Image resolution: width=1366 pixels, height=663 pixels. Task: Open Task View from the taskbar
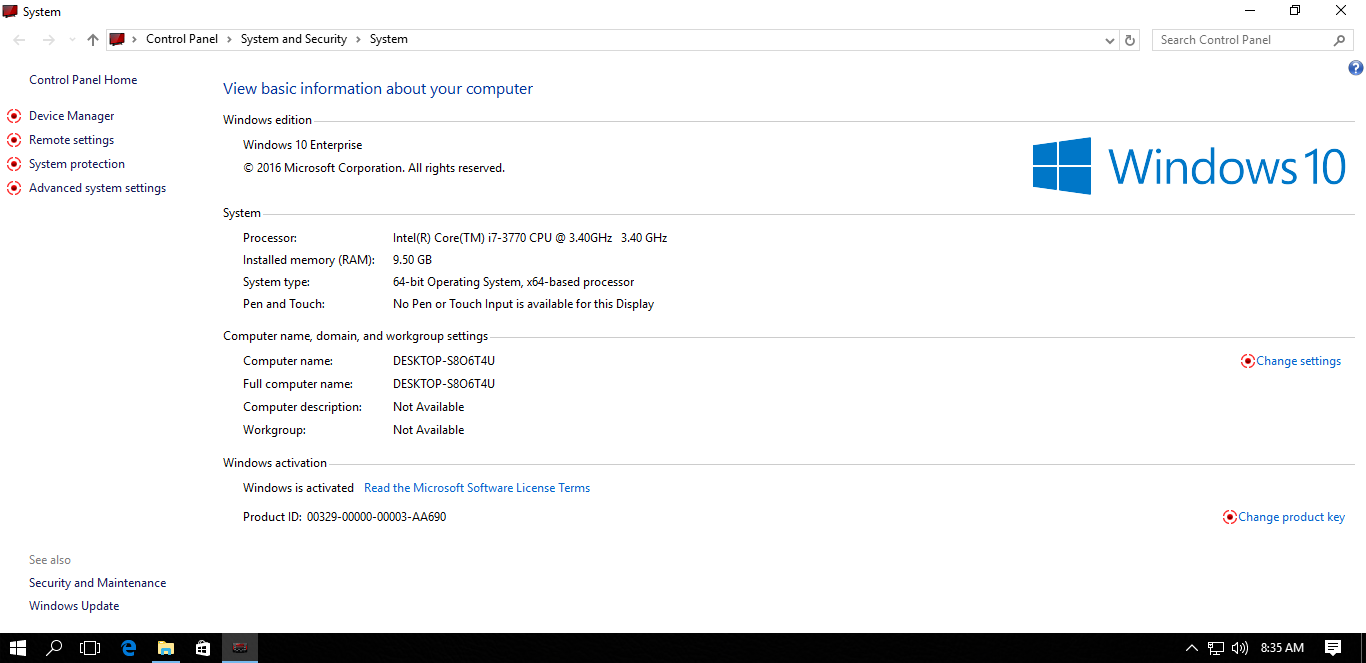pos(90,648)
